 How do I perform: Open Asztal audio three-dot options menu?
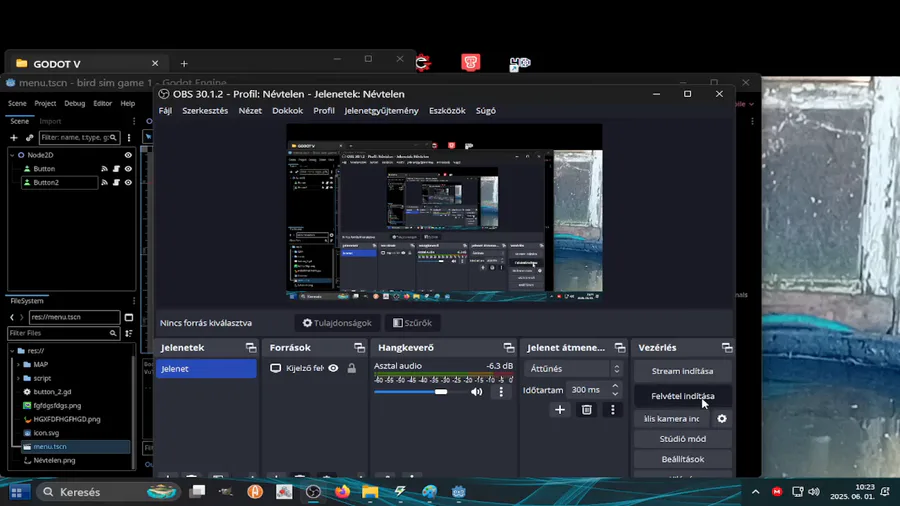(501, 392)
